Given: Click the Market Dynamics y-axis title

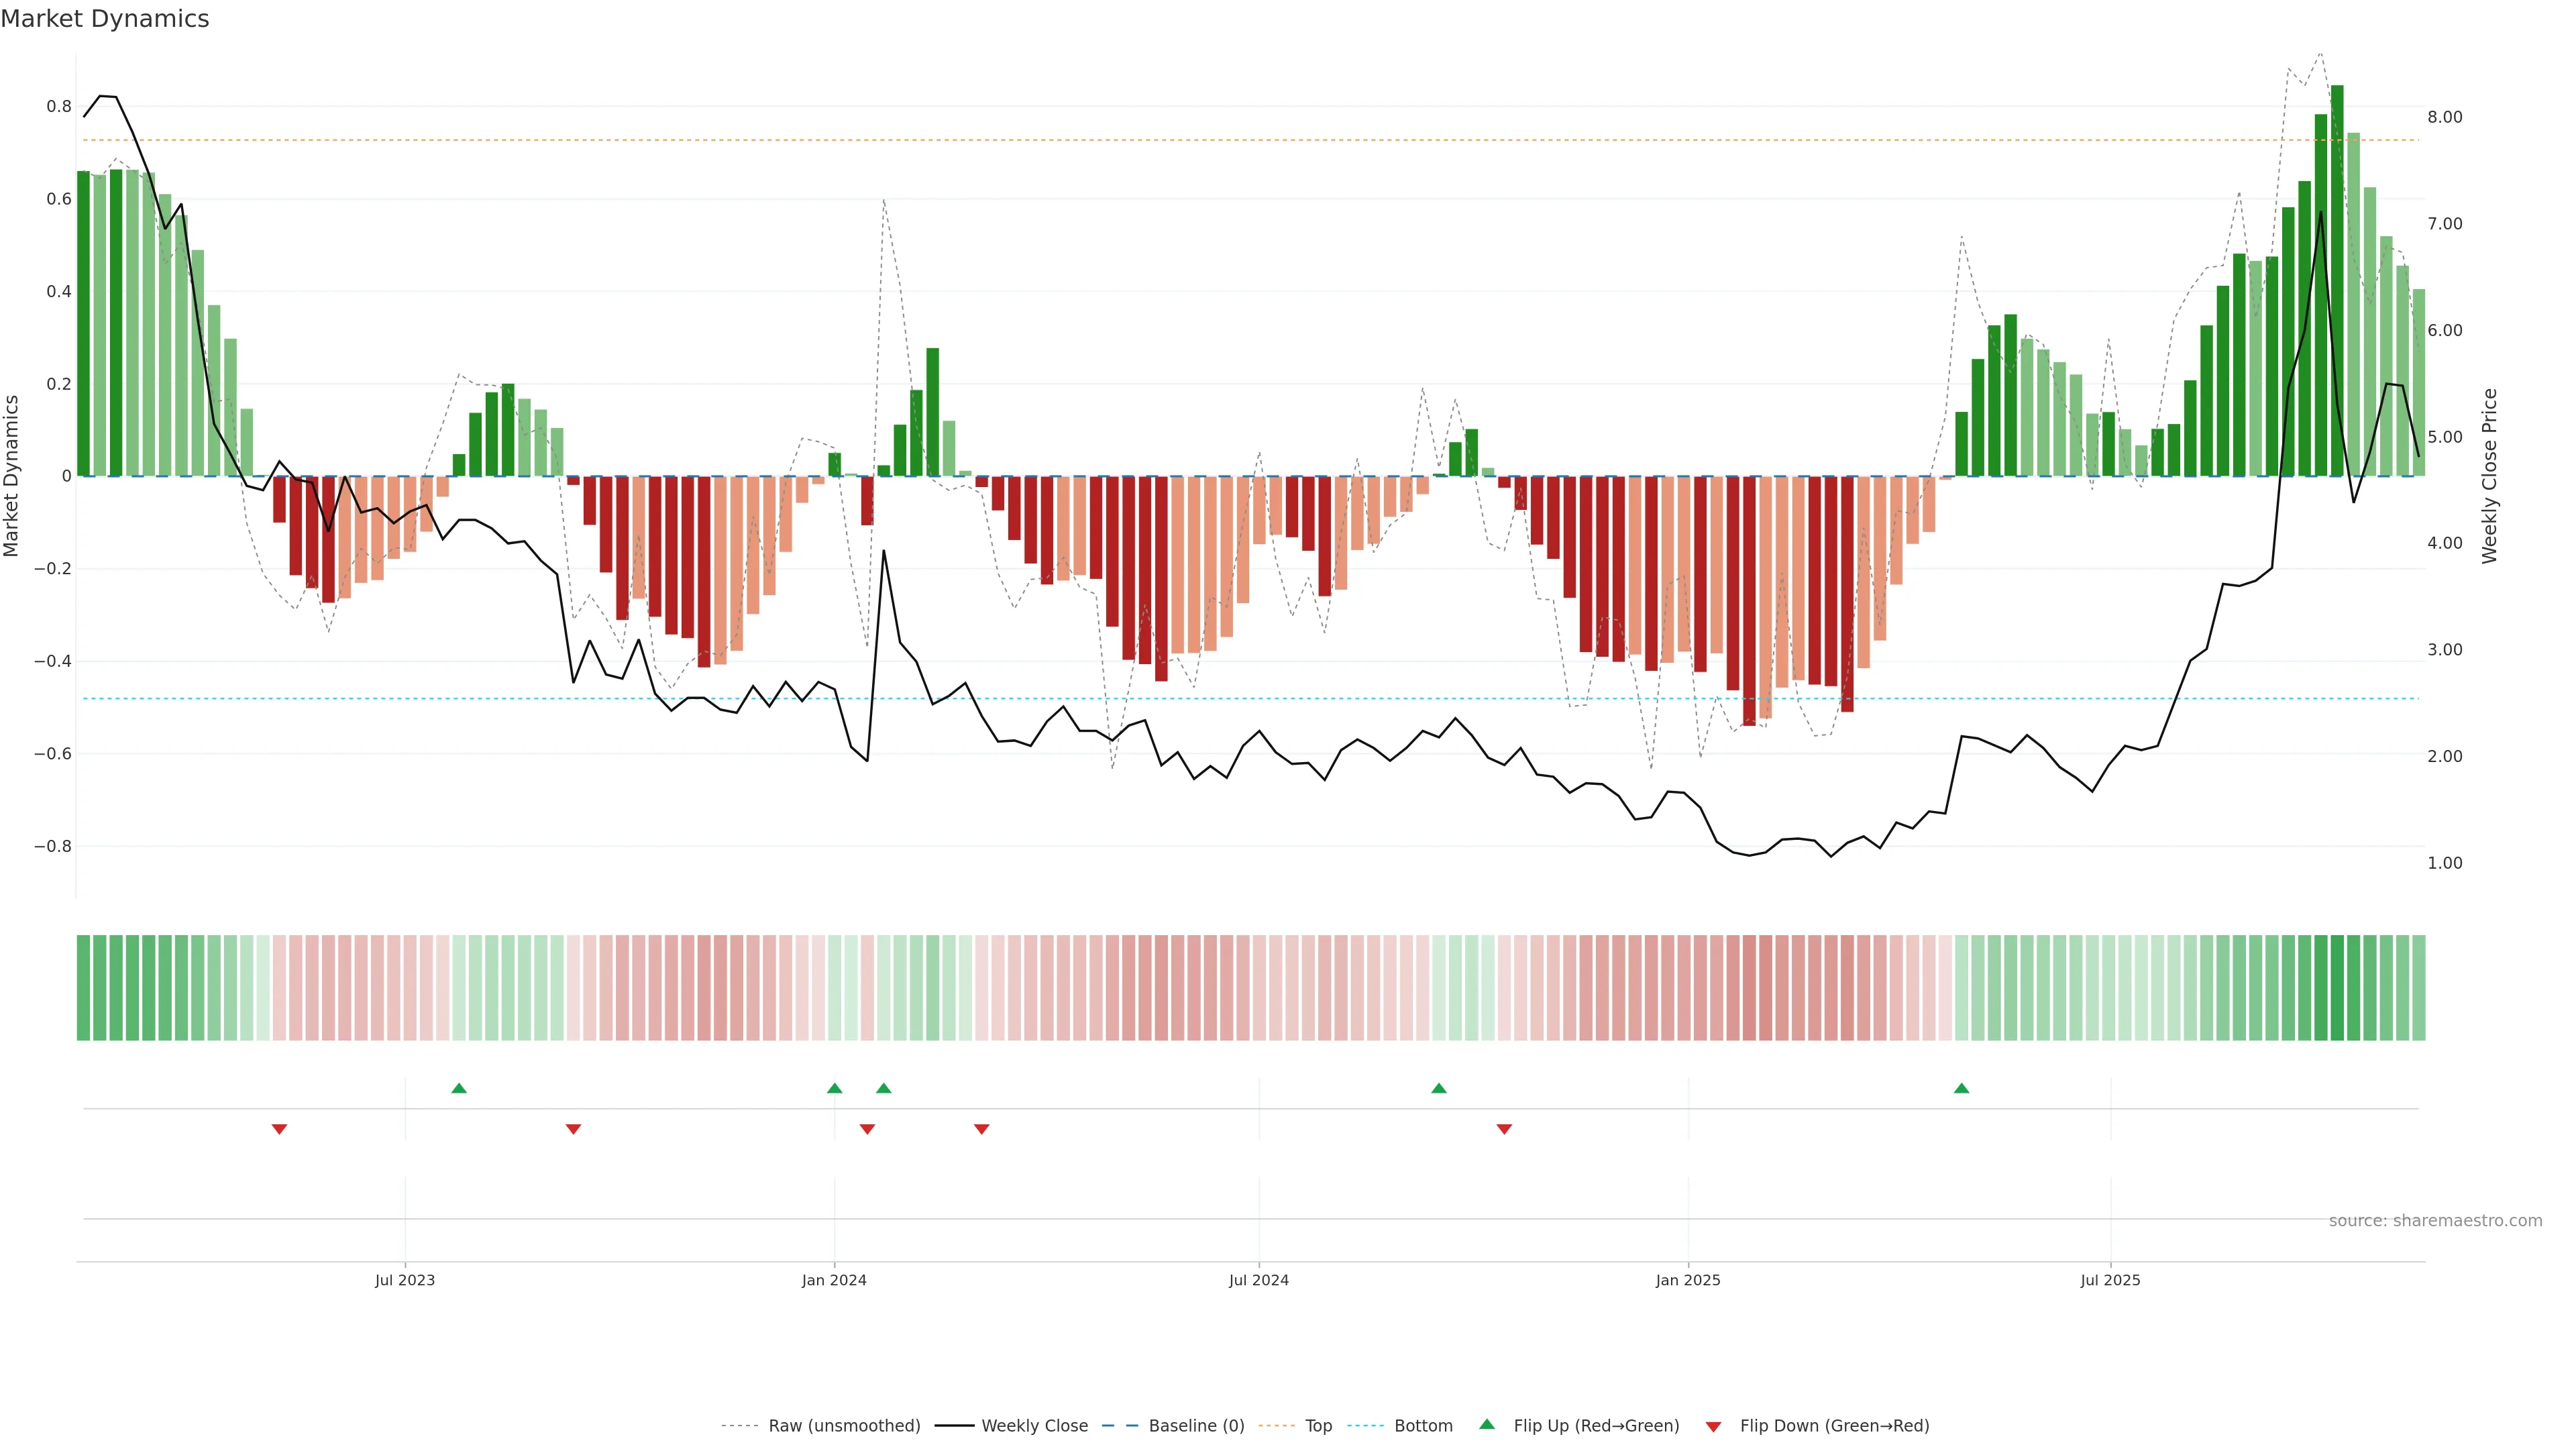Looking at the screenshot, I should pos(12,476).
